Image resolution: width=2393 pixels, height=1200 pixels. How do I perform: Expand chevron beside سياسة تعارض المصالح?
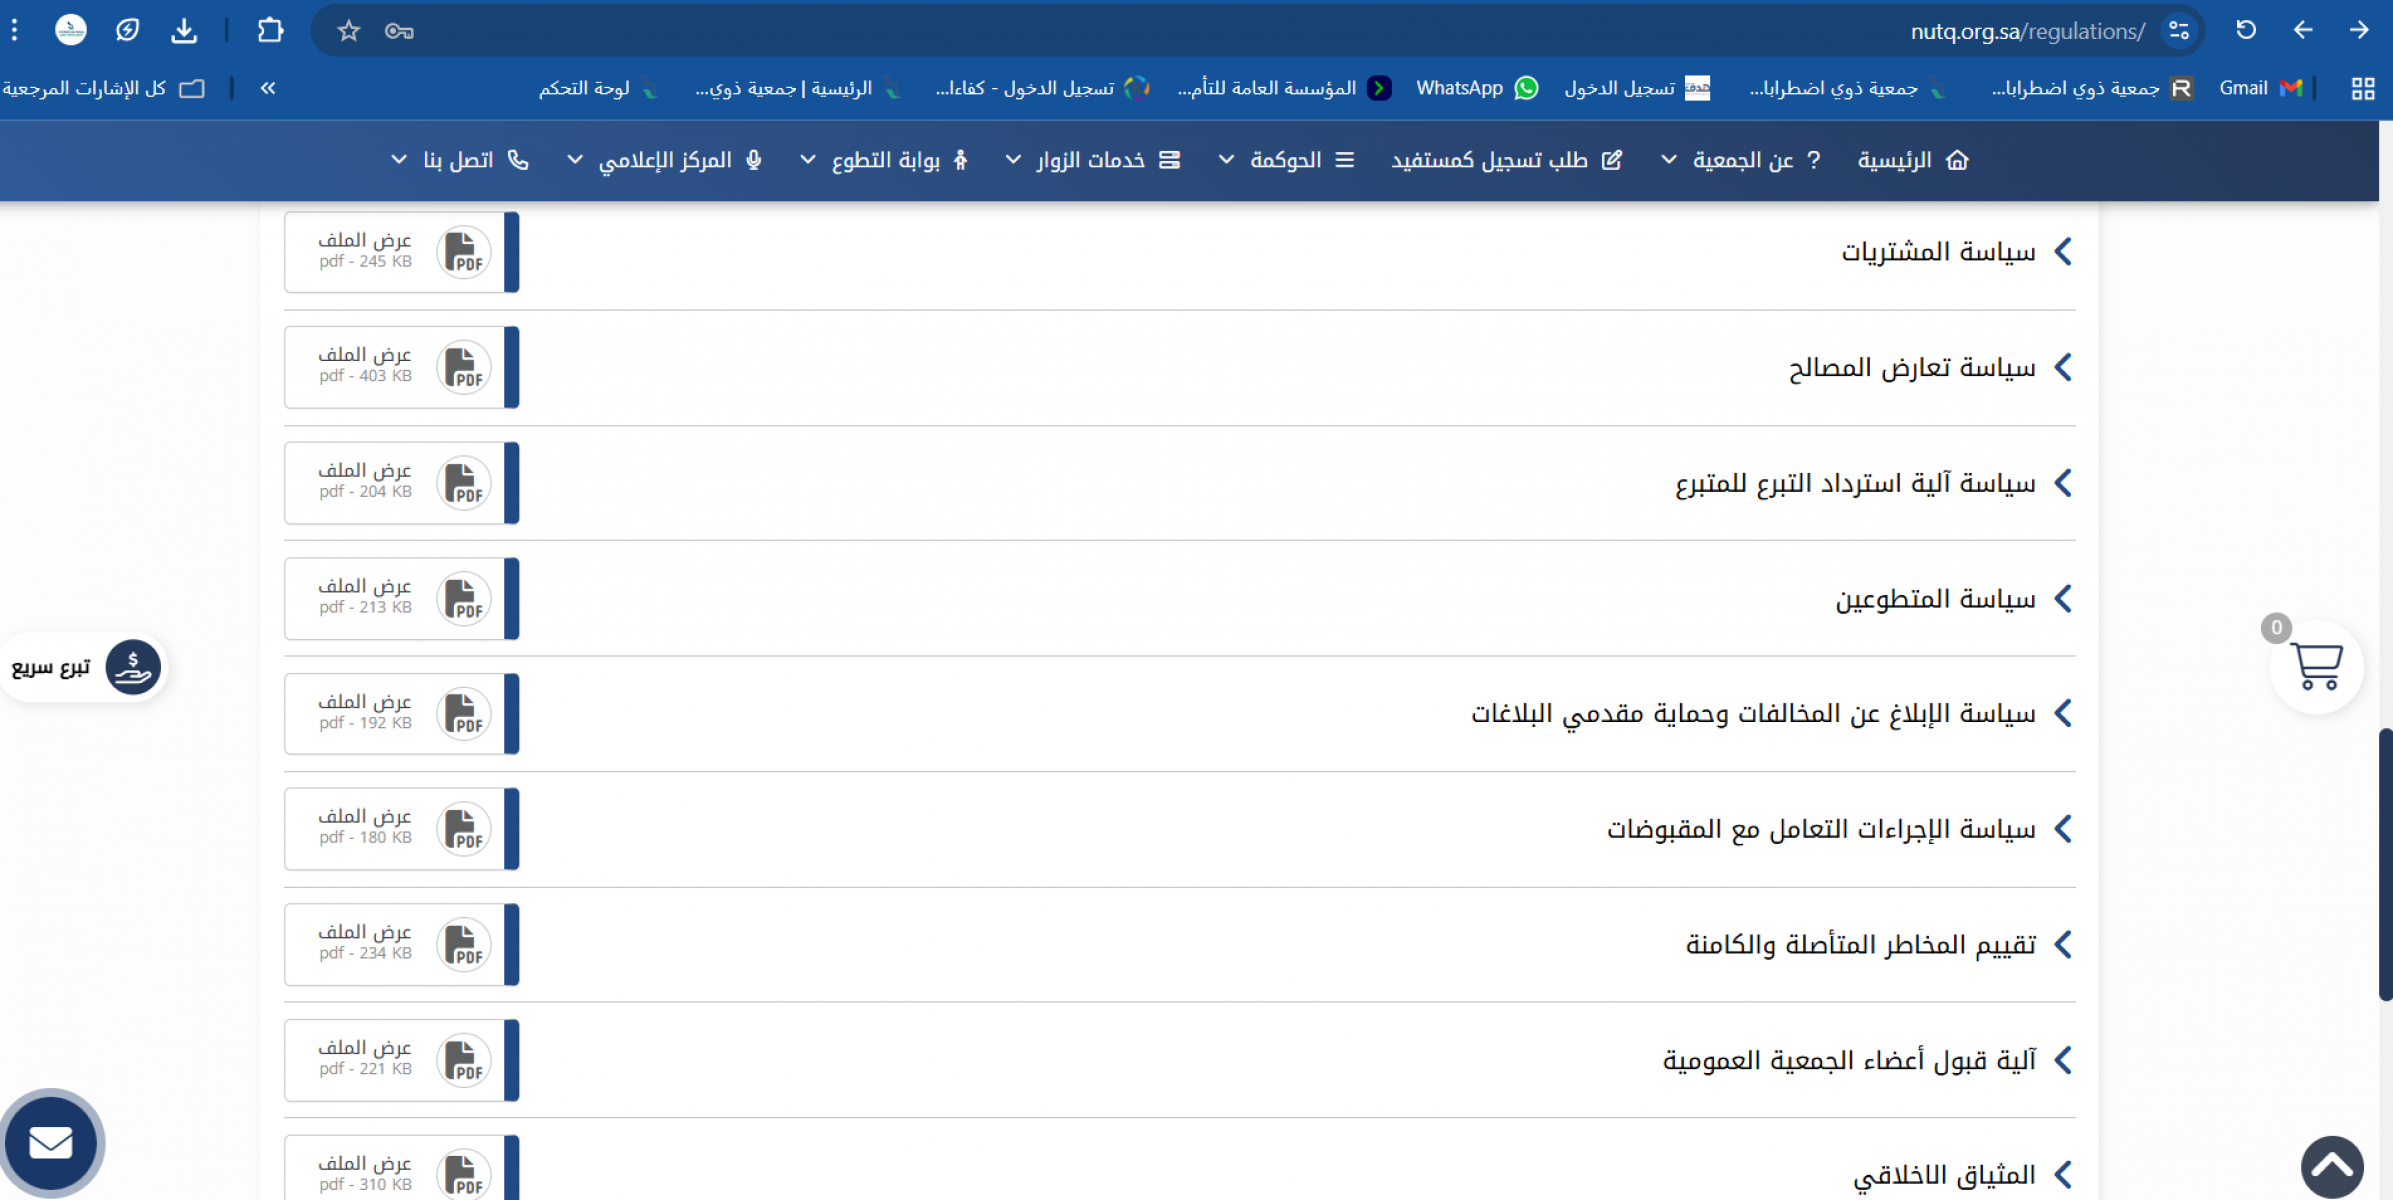[2063, 368]
